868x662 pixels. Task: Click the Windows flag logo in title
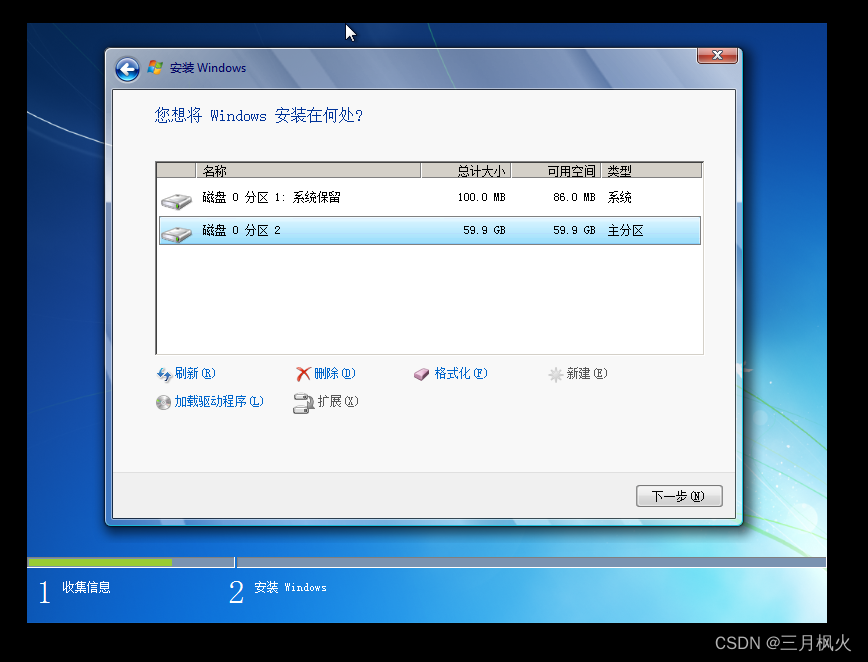(x=155, y=68)
